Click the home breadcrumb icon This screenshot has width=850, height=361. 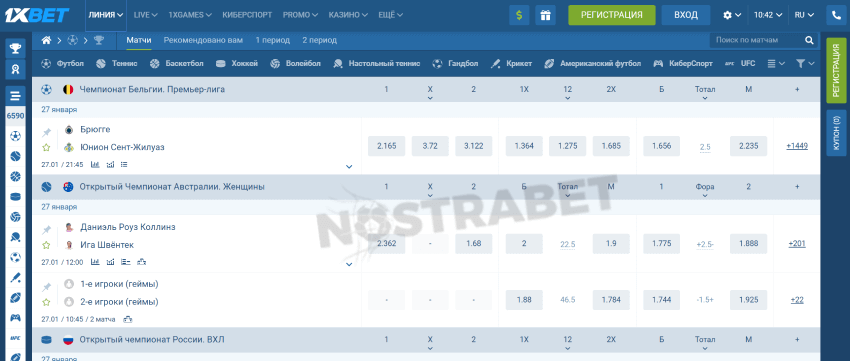[47, 40]
